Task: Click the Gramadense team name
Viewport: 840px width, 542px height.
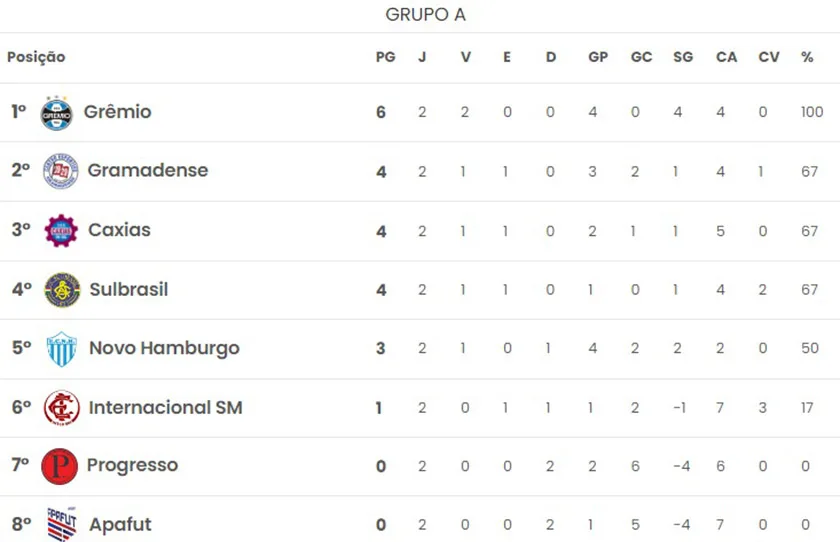Action: point(148,171)
